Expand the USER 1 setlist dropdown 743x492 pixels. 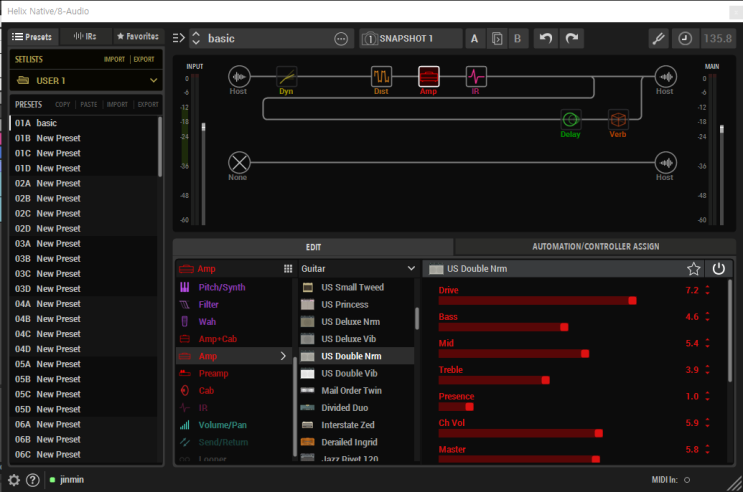tap(85, 80)
